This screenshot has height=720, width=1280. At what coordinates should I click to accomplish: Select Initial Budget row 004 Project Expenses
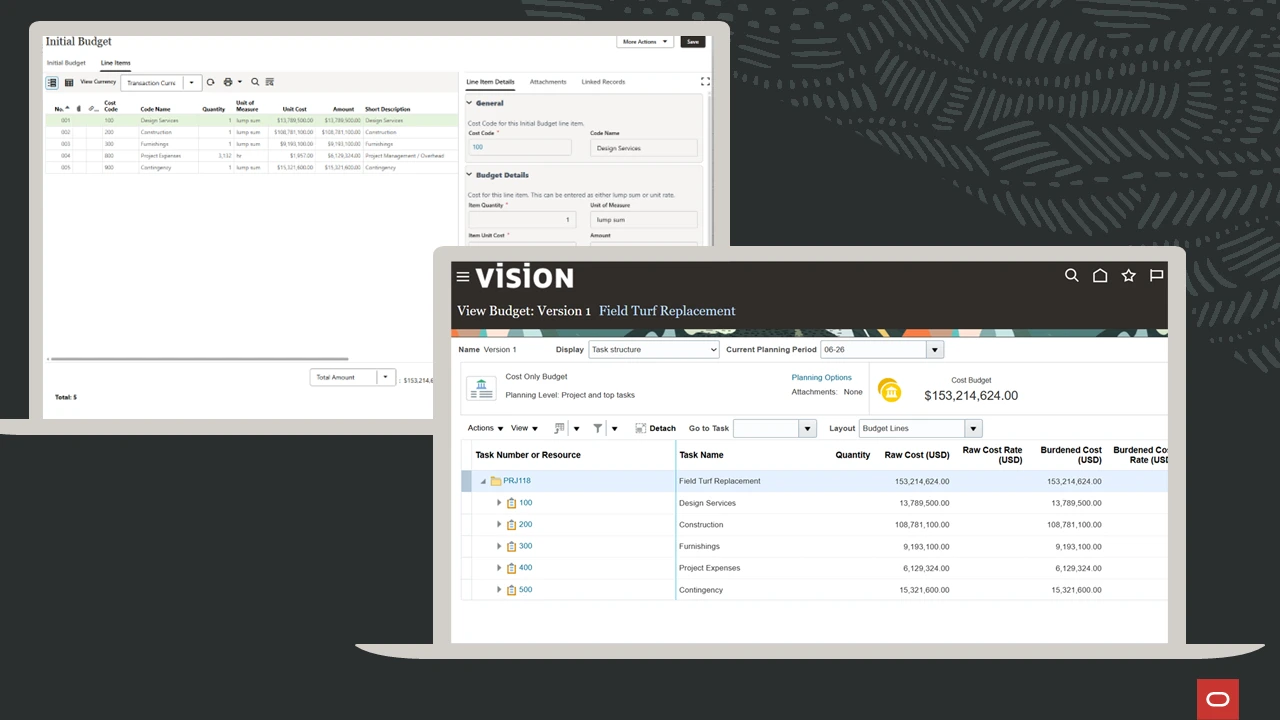click(x=250, y=156)
